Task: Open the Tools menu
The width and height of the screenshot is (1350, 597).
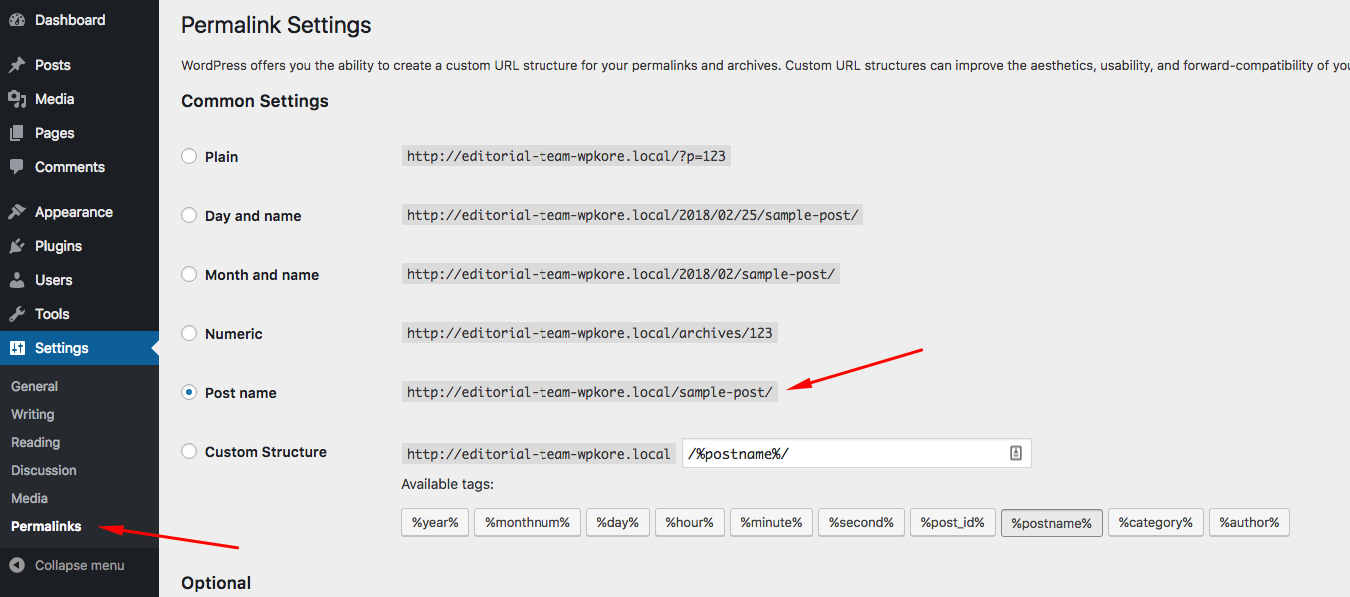Action: [52, 314]
